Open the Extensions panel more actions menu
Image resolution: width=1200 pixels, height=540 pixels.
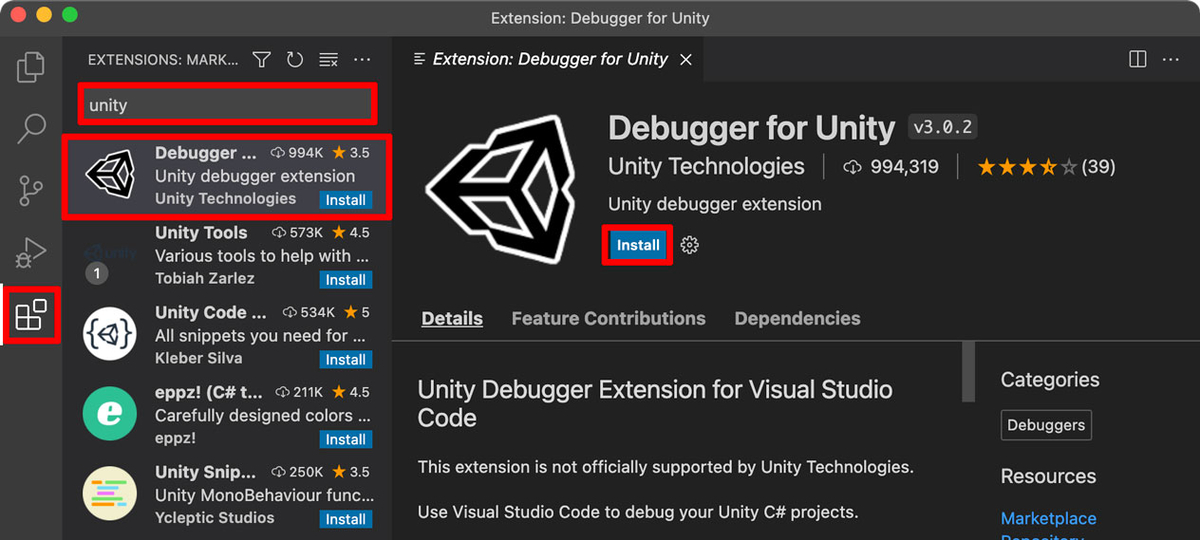click(x=362, y=60)
